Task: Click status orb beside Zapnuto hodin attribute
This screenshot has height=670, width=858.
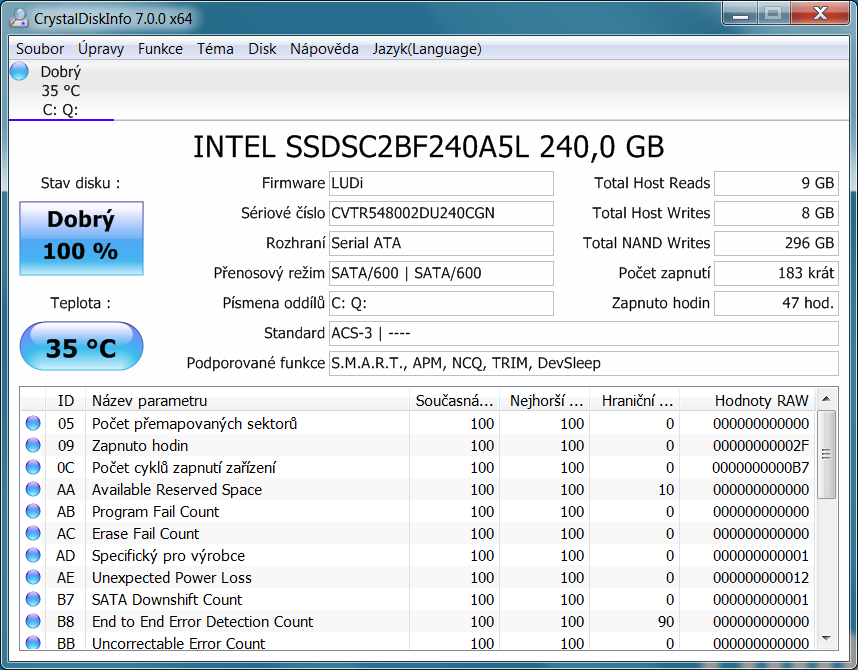Action: 33,446
